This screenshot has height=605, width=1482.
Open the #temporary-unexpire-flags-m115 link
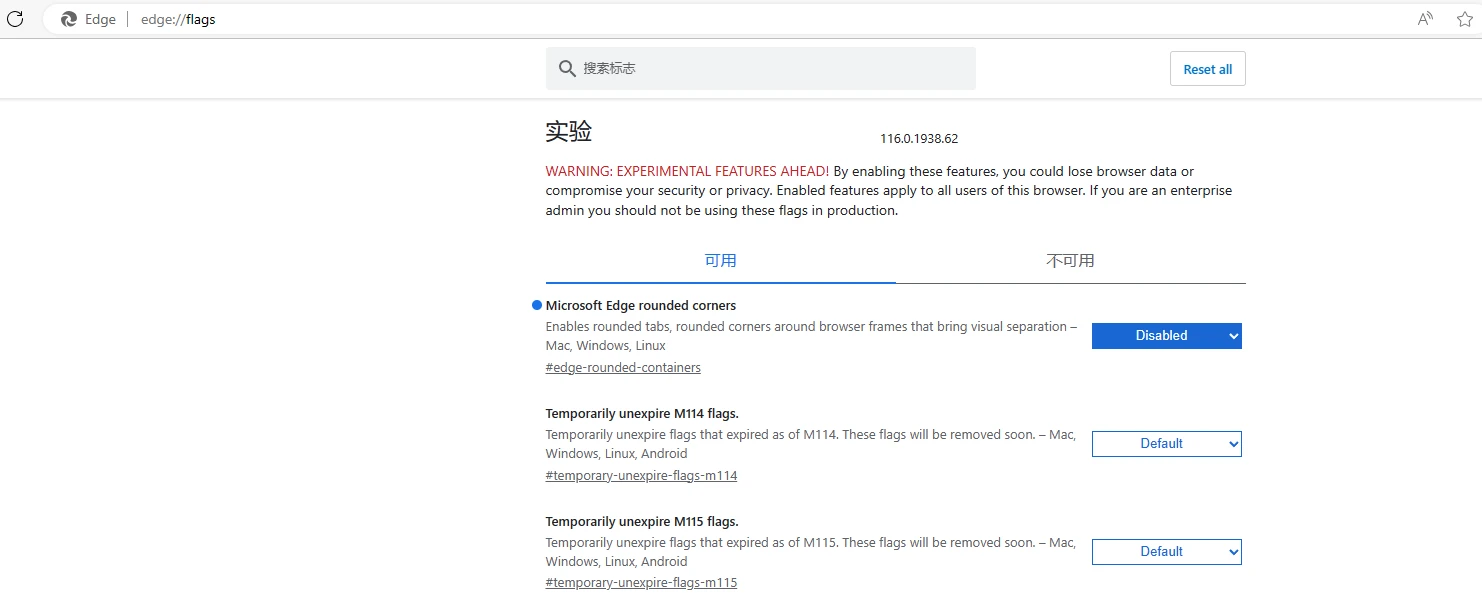[x=641, y=583]
